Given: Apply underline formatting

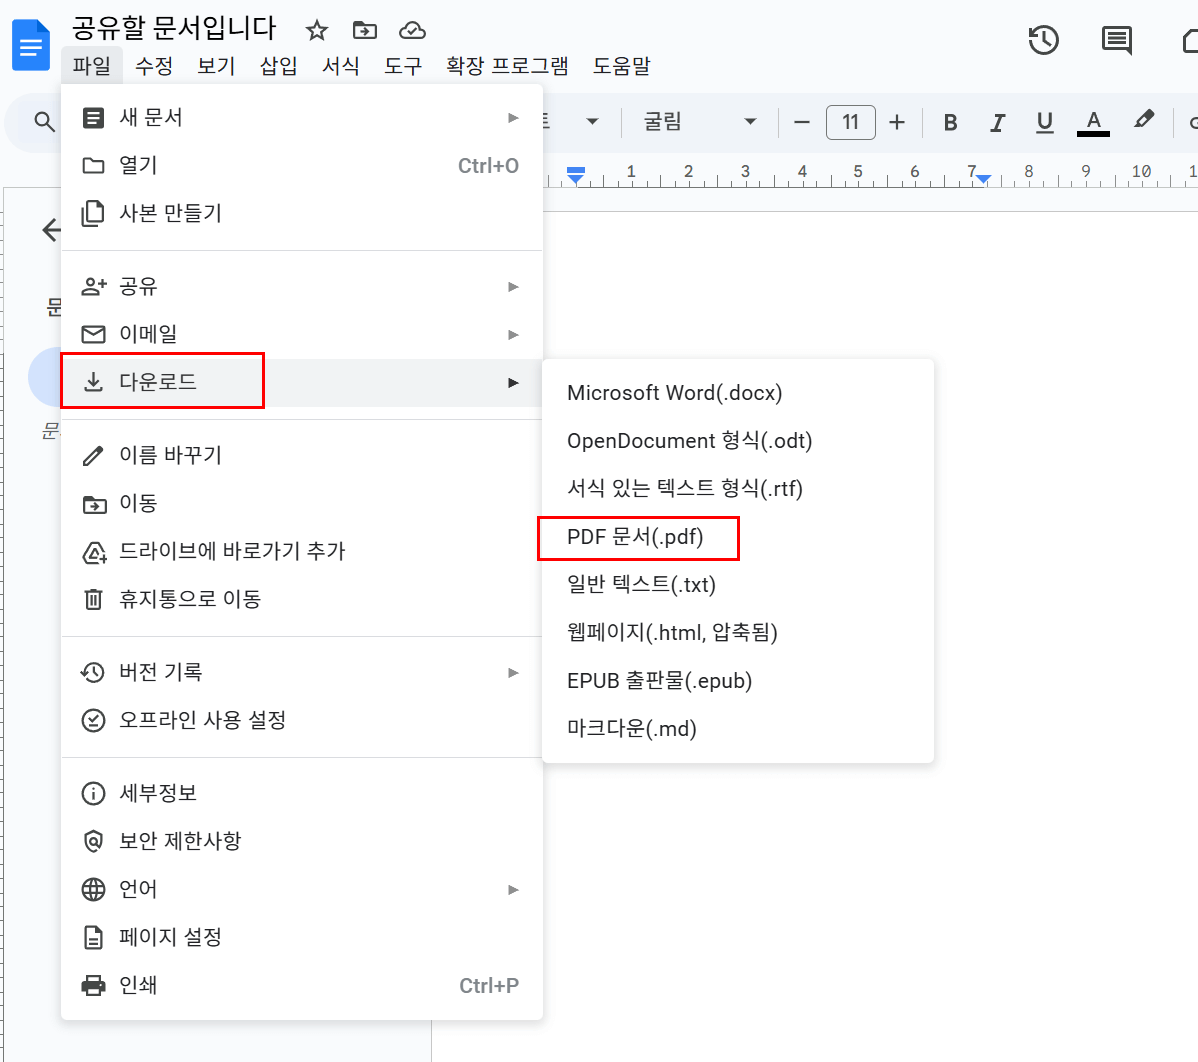Looking at the screenshot, I should [1044, 122].
